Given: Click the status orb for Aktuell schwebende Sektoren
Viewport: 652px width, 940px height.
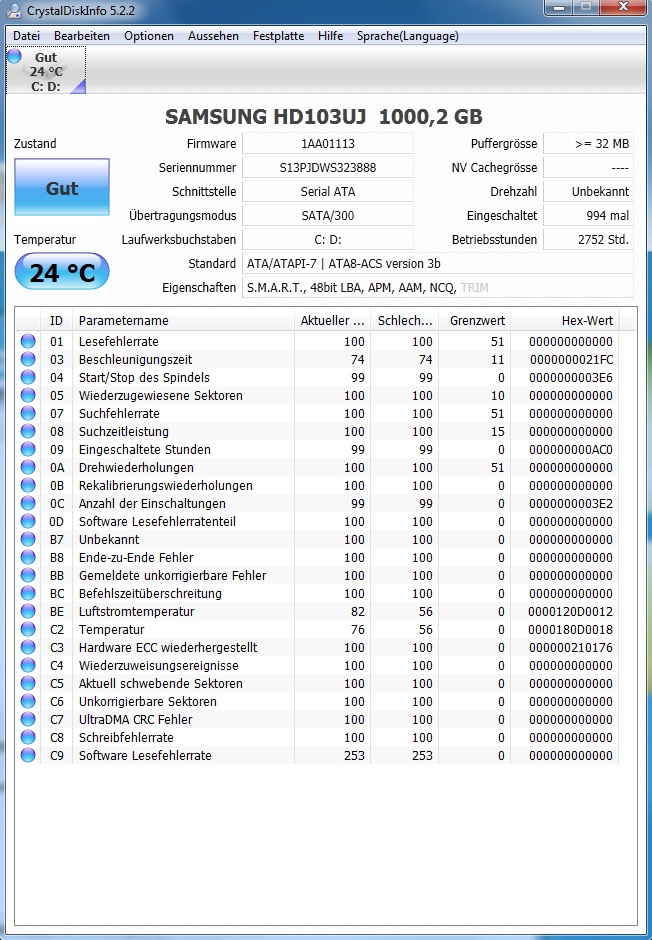Looking at the screenshot, I should (x=28, y=683).
